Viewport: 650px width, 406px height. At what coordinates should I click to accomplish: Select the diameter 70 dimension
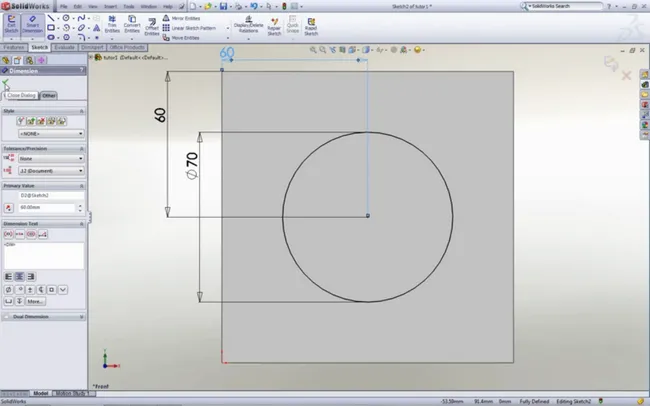click(x=192, y=165)
